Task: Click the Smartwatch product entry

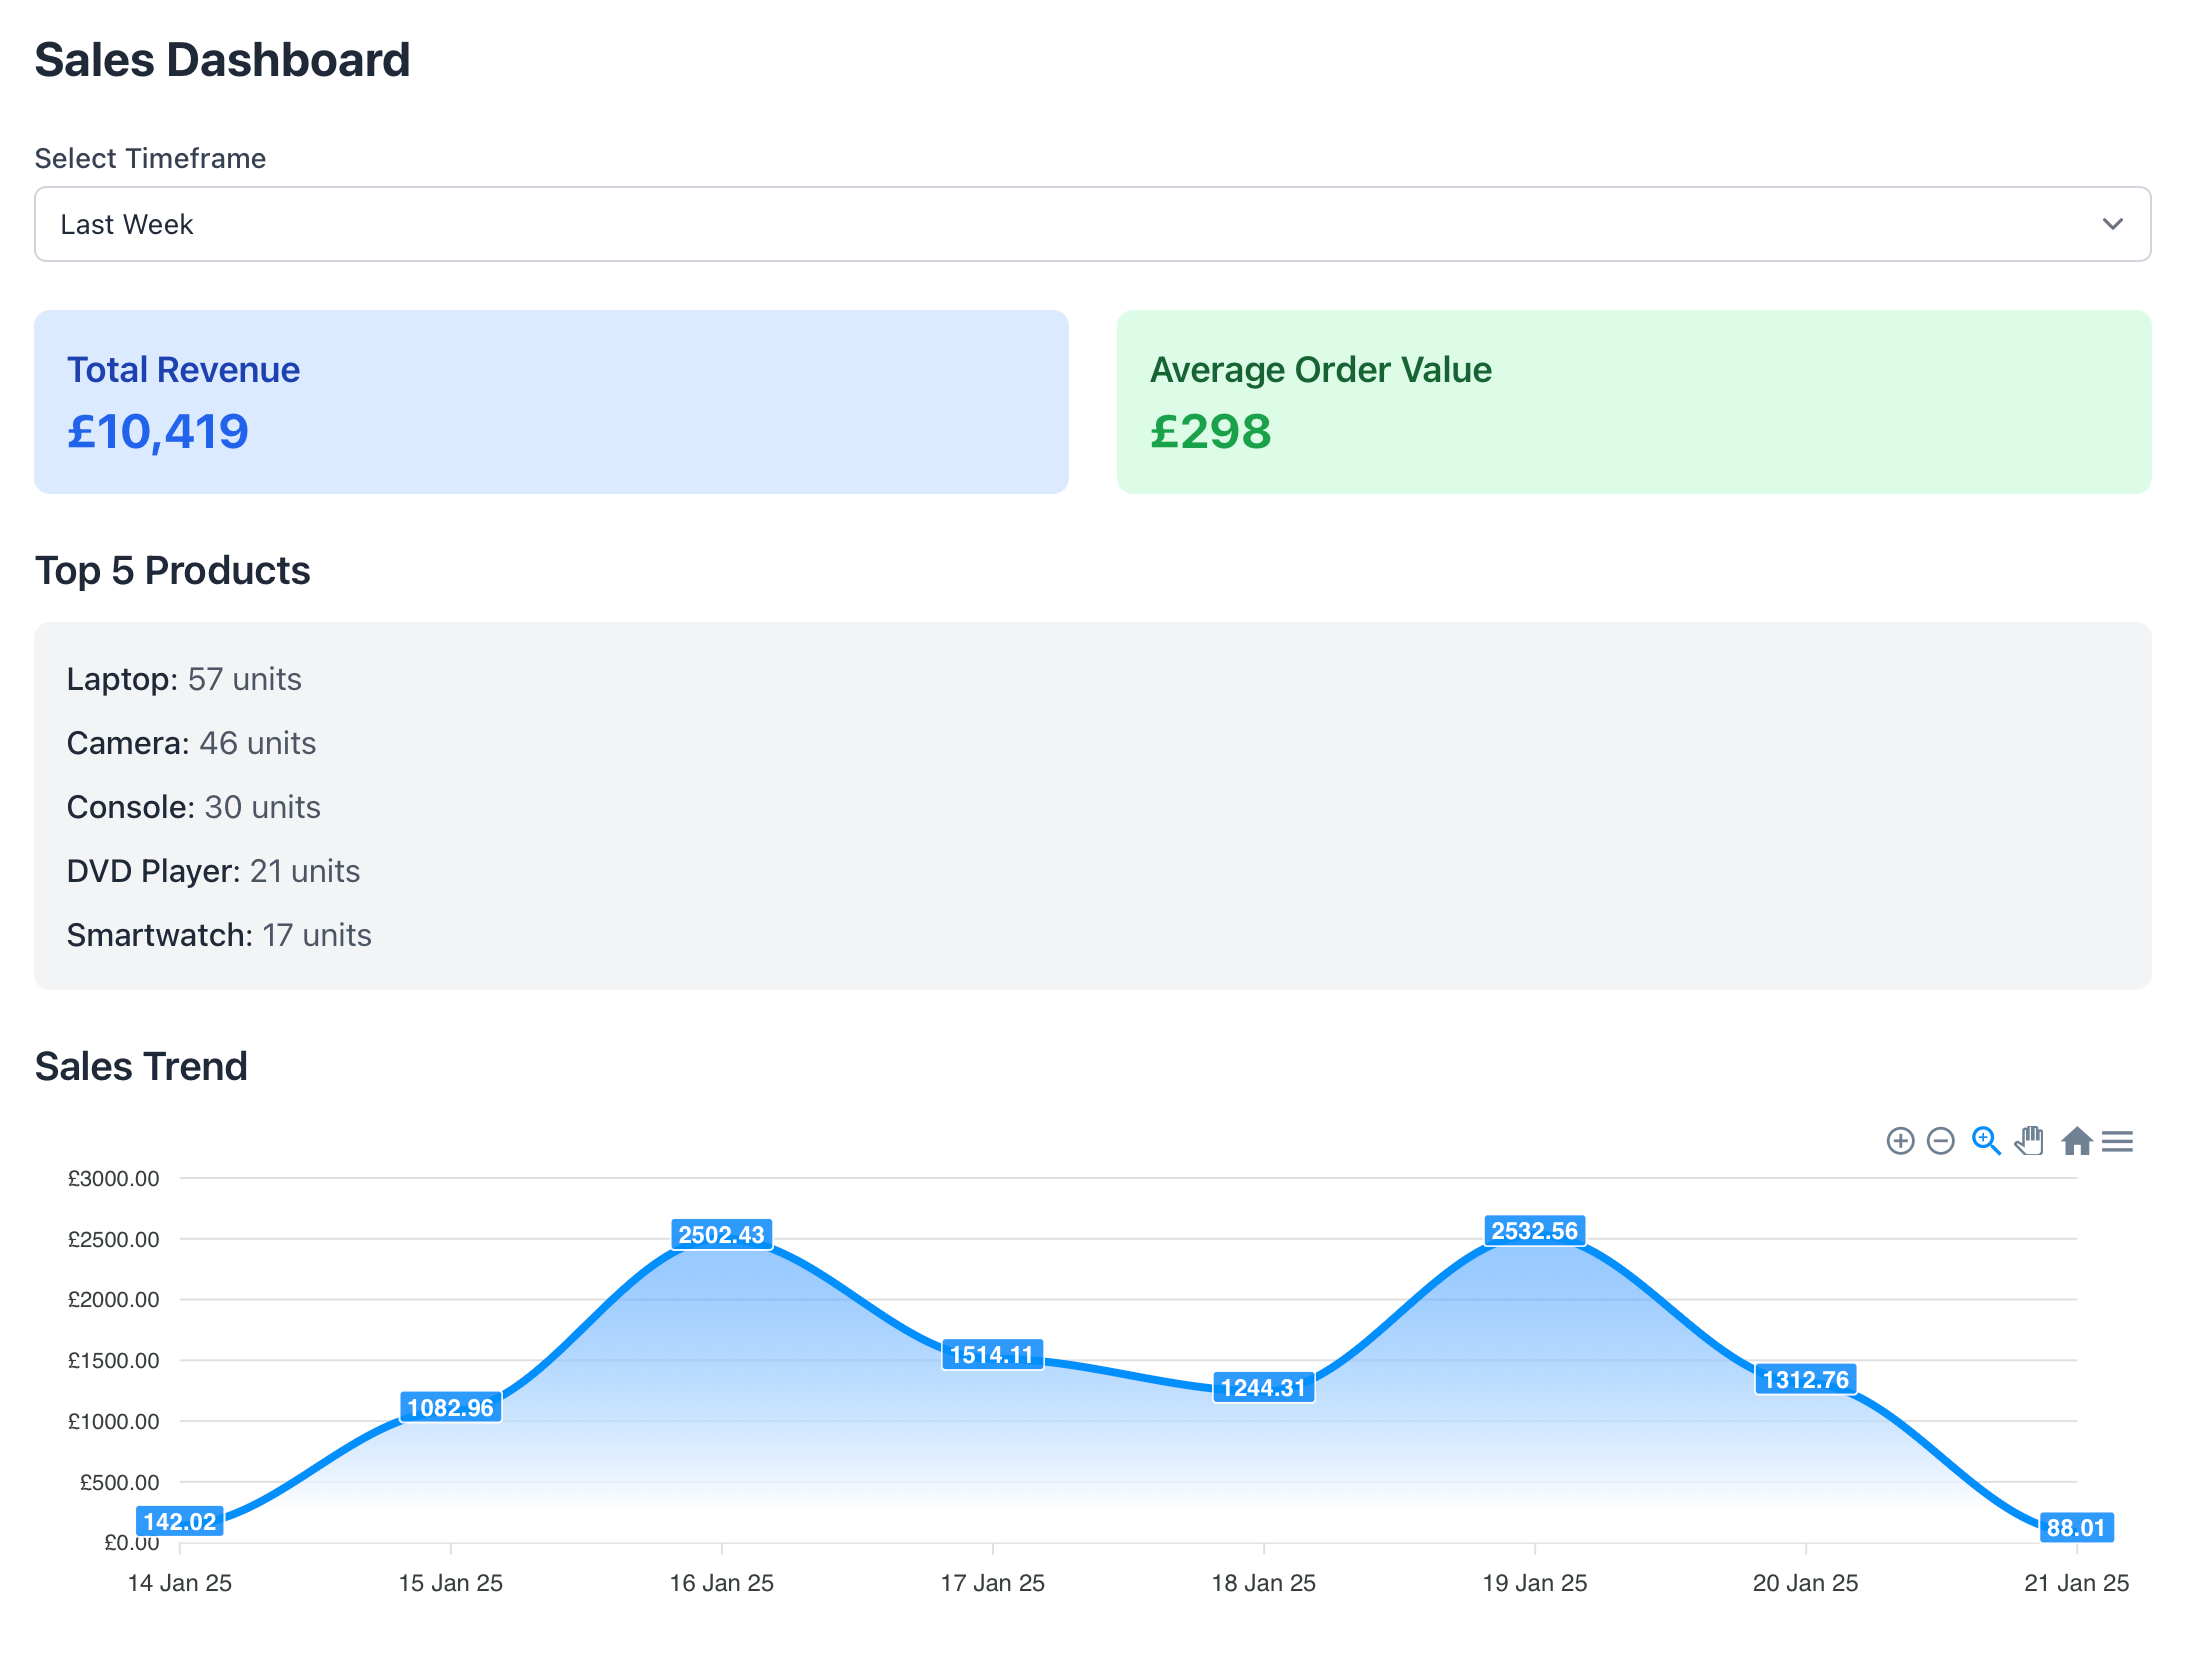Action: click(x=219, y=935)
